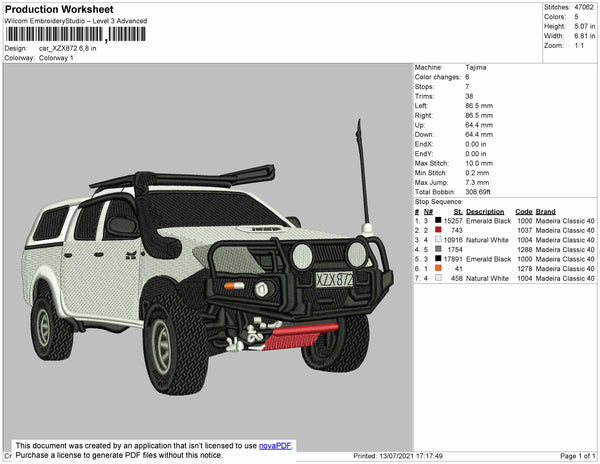Click the 'Colorway 1' value
Screen dimensions: 600x464
56,58
